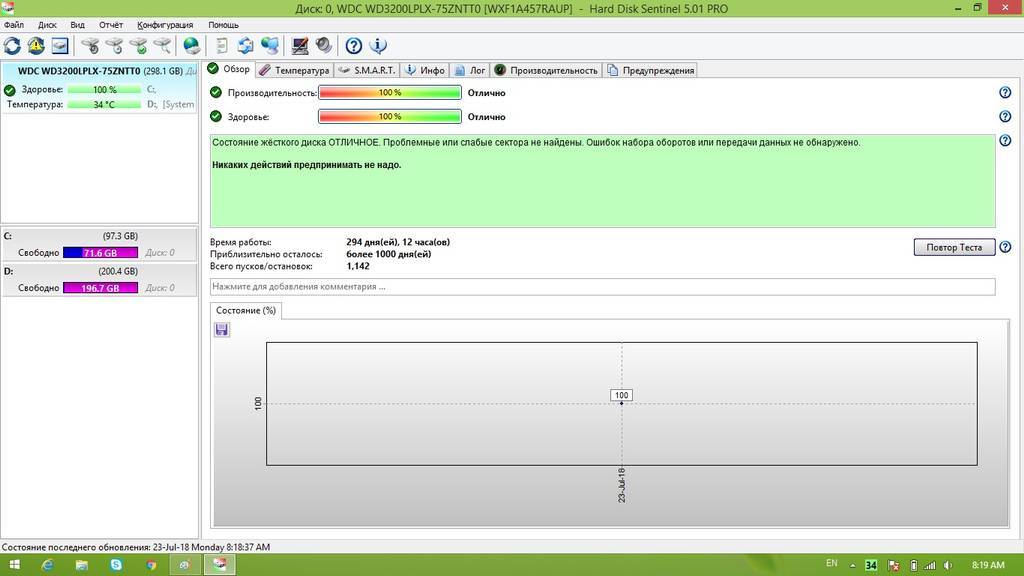This screenshot has width=1024, height=576.
Task: Switch to the Предупреждения tab
Action: click(650, 70)
